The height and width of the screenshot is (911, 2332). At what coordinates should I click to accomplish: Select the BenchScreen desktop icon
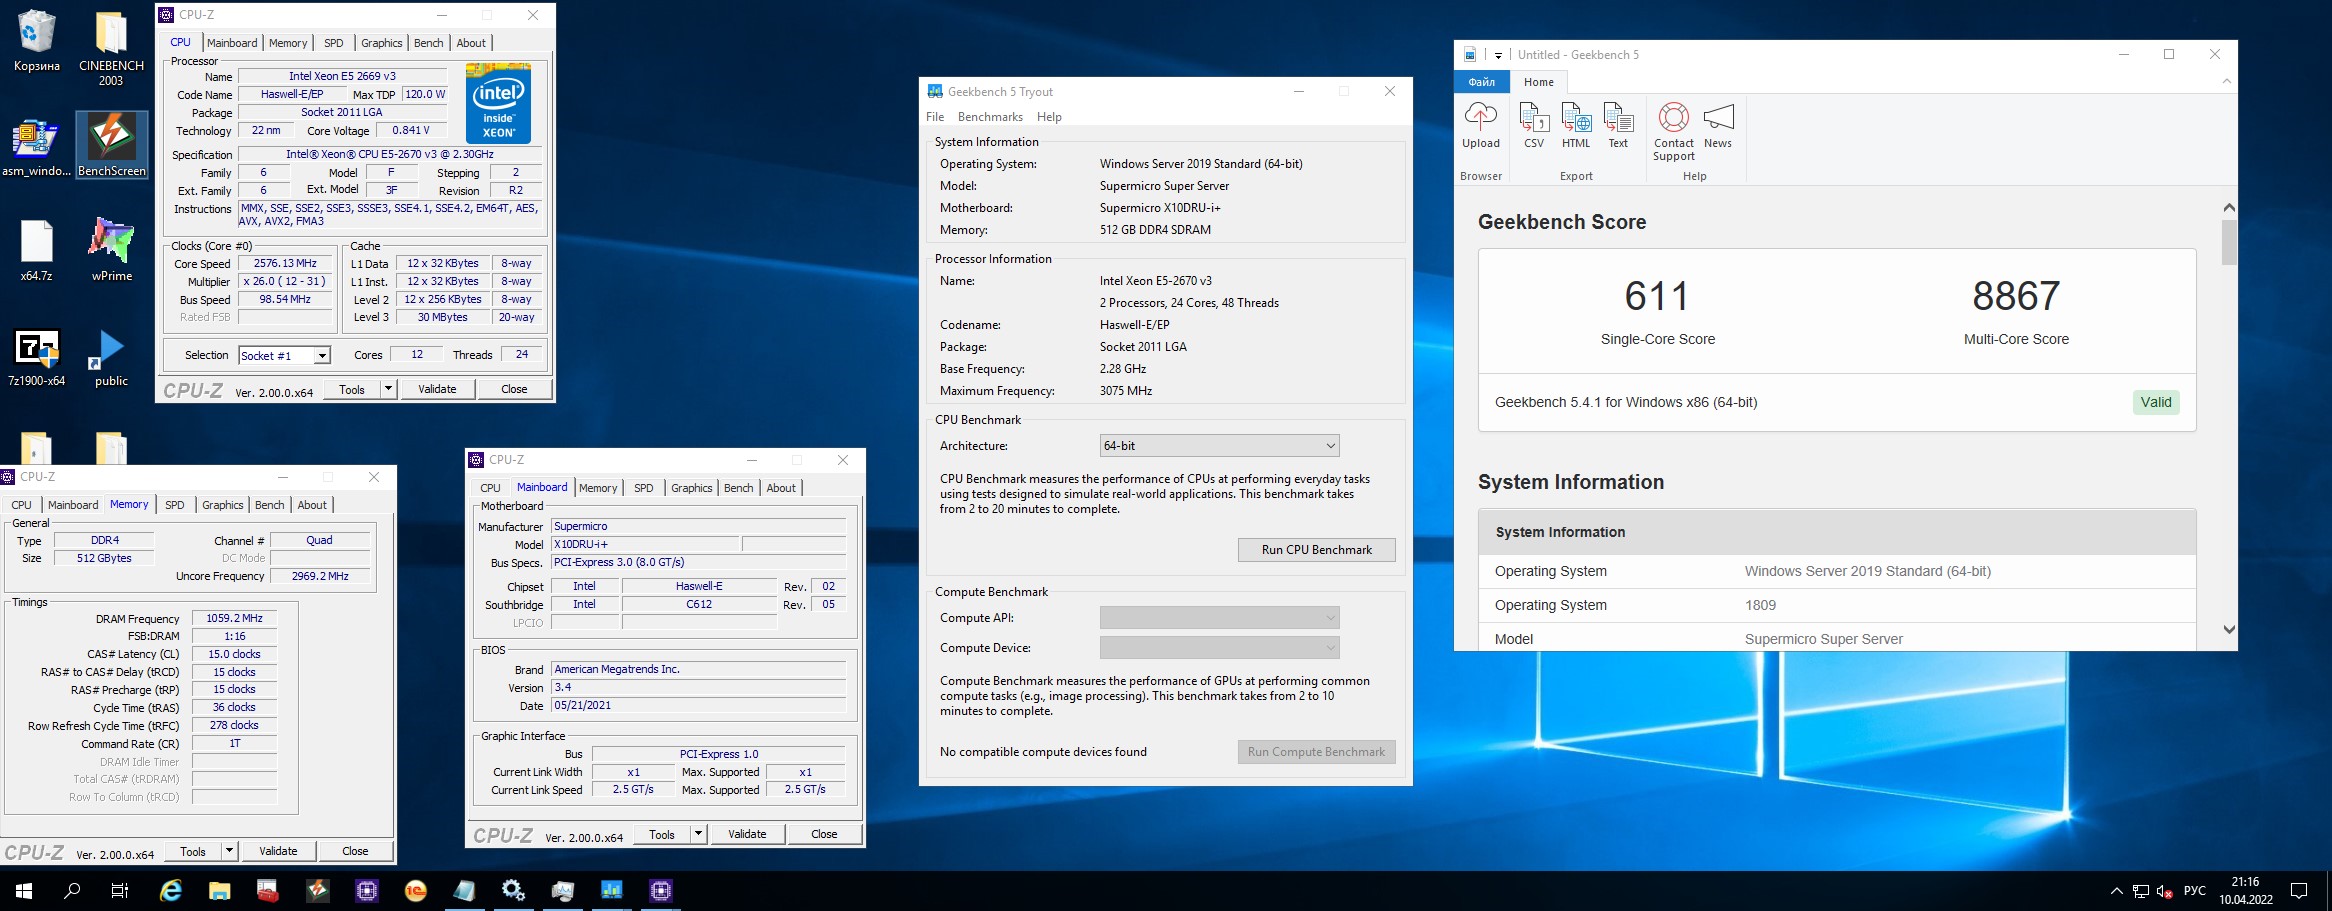point(112,146)
